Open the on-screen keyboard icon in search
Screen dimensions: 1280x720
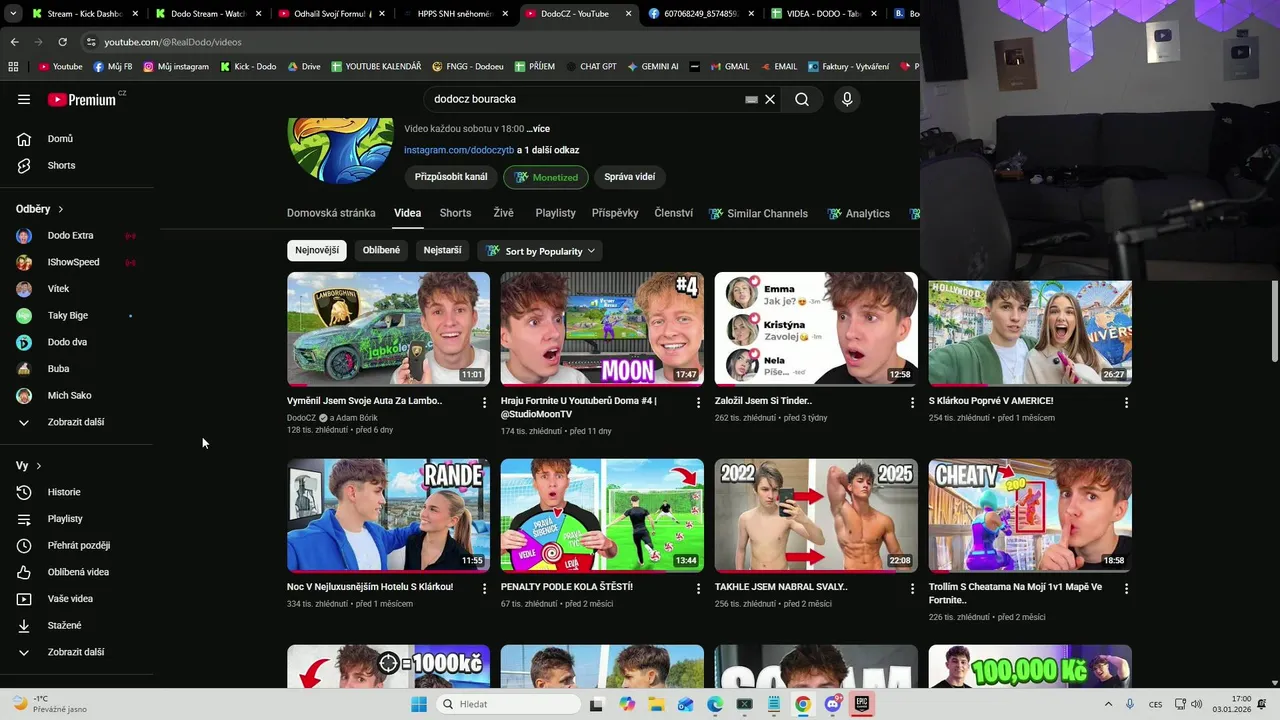[751, 100]
